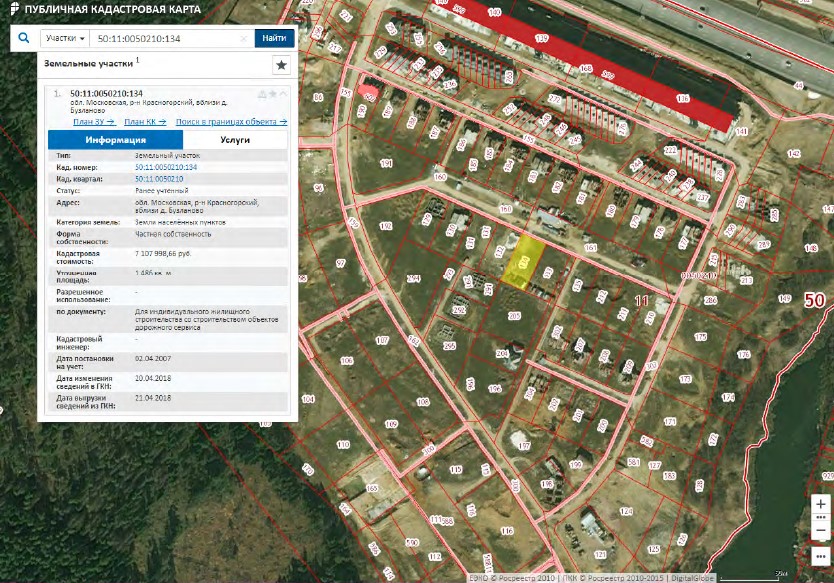Switch to the Информация tab
This screenshot has height=583, width=834.
click(x=115, y=140)
